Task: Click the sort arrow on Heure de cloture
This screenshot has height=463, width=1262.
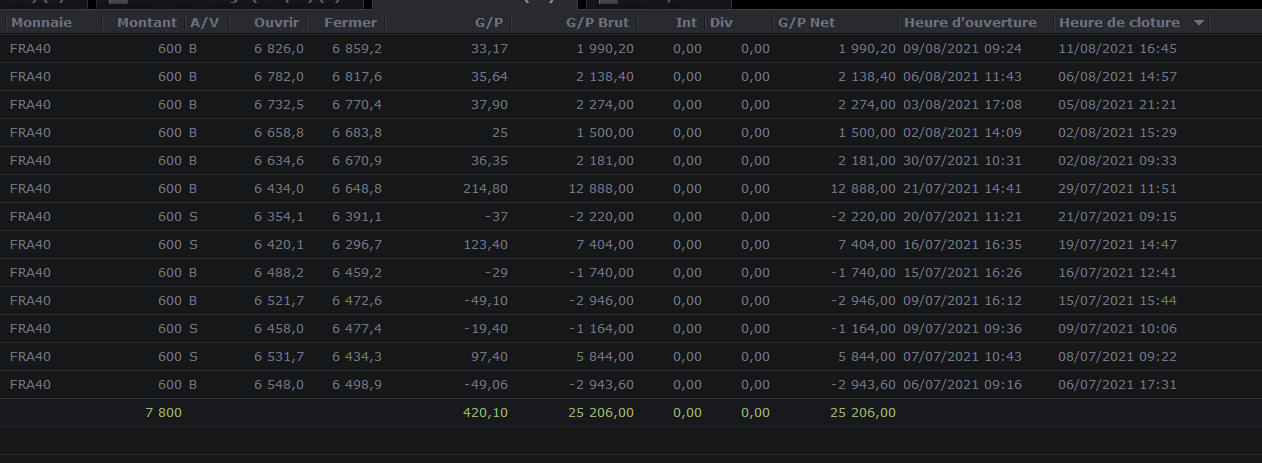Action: coord(1198,22)
